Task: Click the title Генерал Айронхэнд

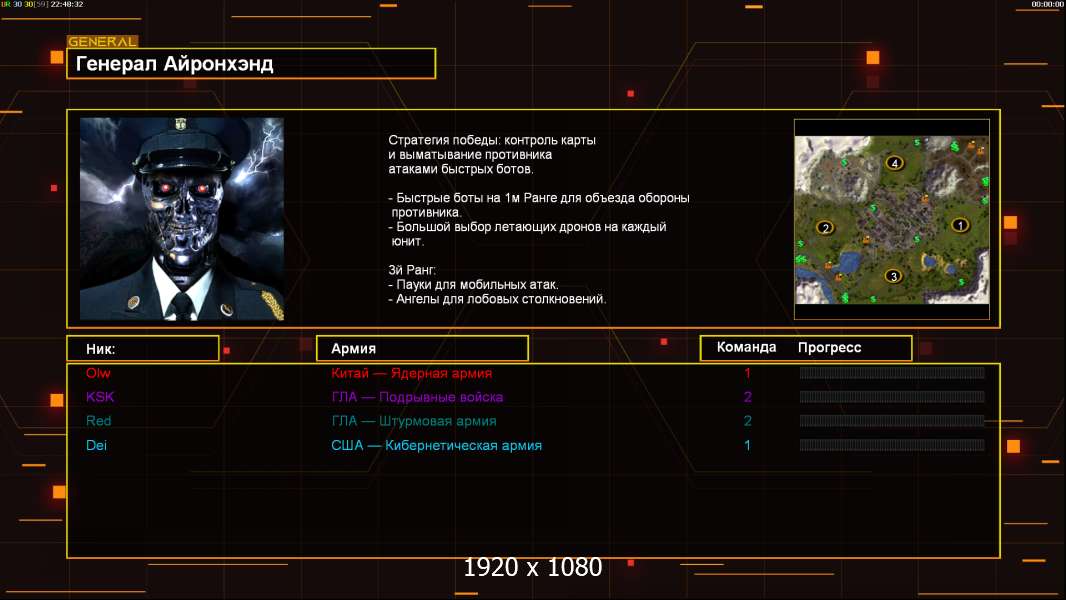Action: click(175, 64)
